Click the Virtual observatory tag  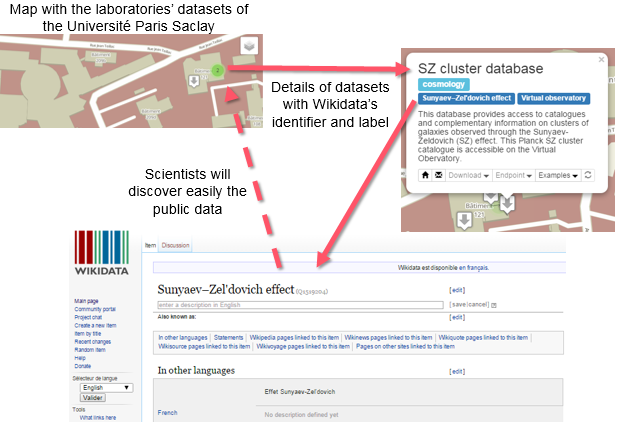tap(553, 99)
